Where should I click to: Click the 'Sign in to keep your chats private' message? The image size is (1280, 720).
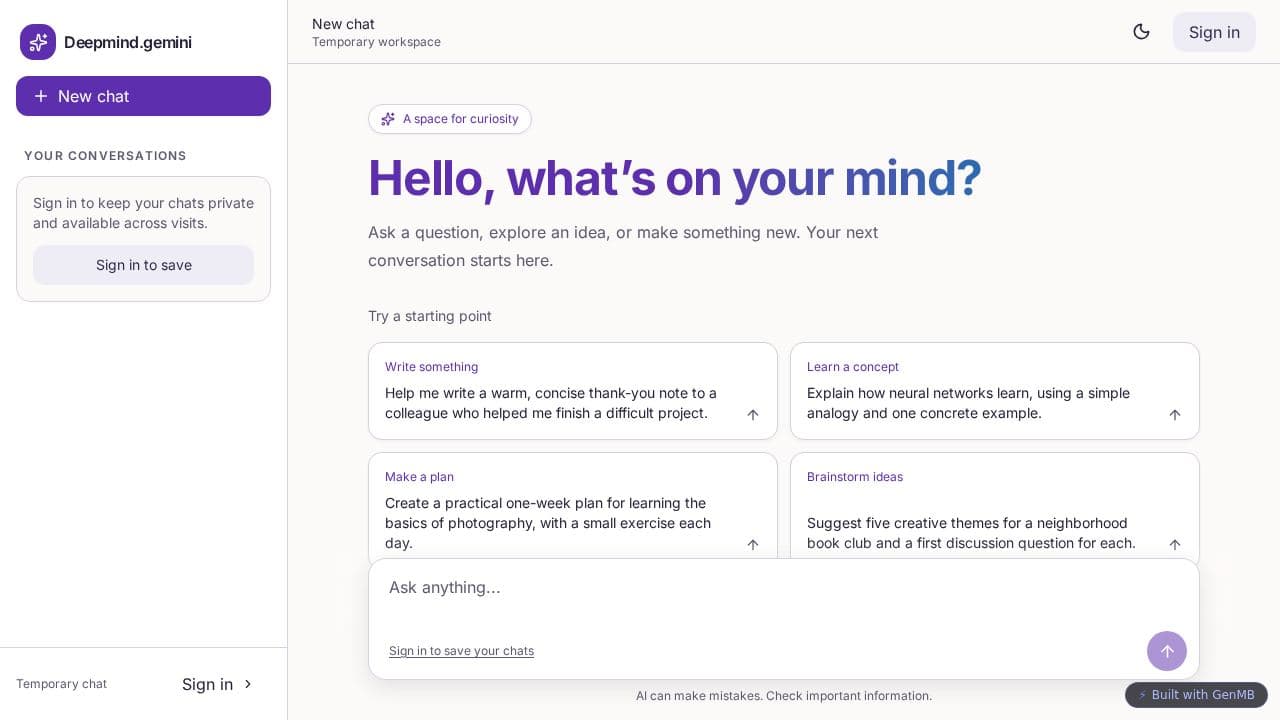(x=143, y=213)
